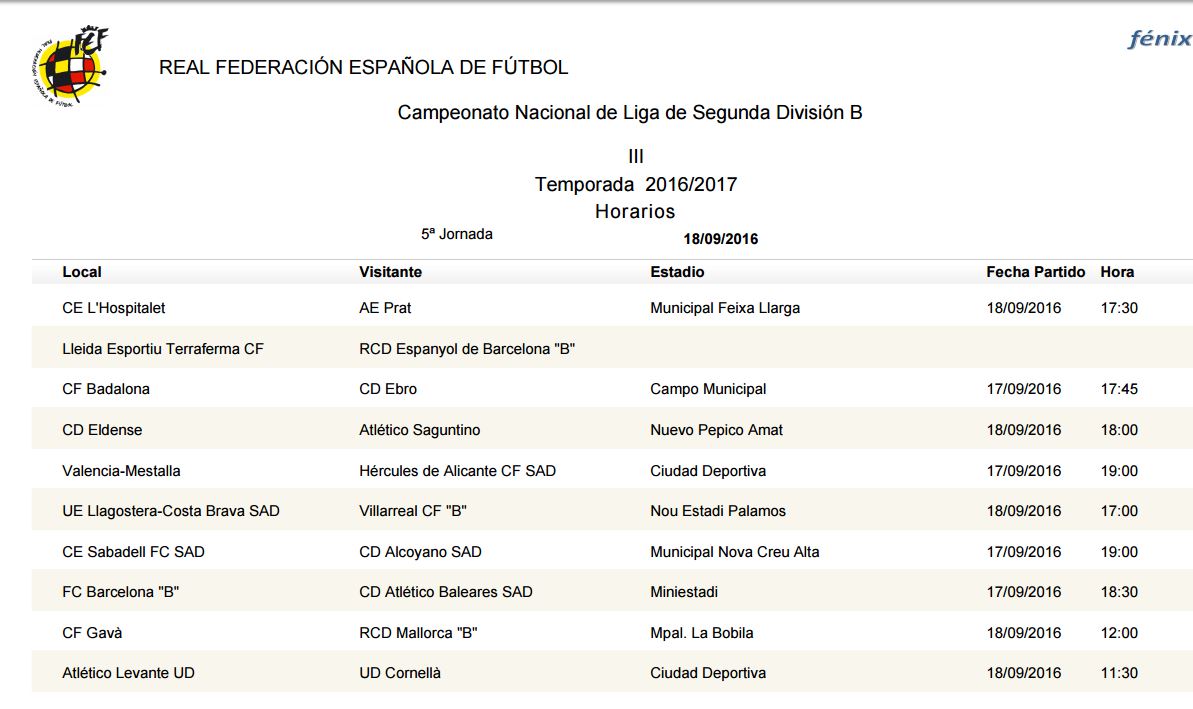The height and width of the screenshot is (709, 1193).
Task: Click UE Llagostera-Costa Brava SAD team
Action: click(171, 511)
